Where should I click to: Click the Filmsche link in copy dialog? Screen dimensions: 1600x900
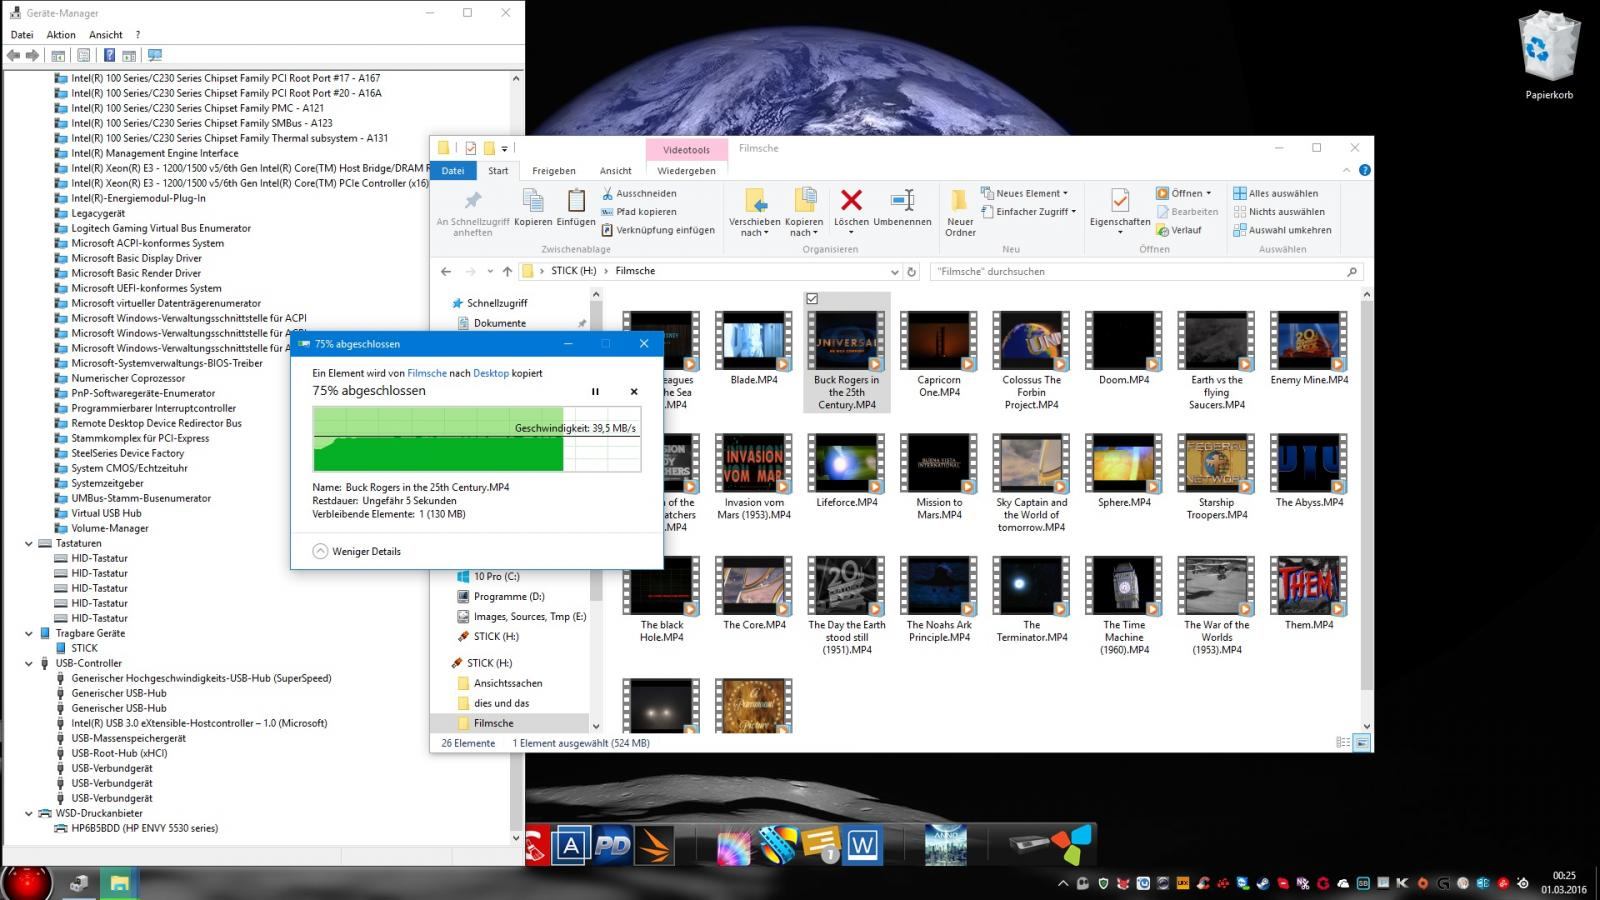(x=427, y=373)
